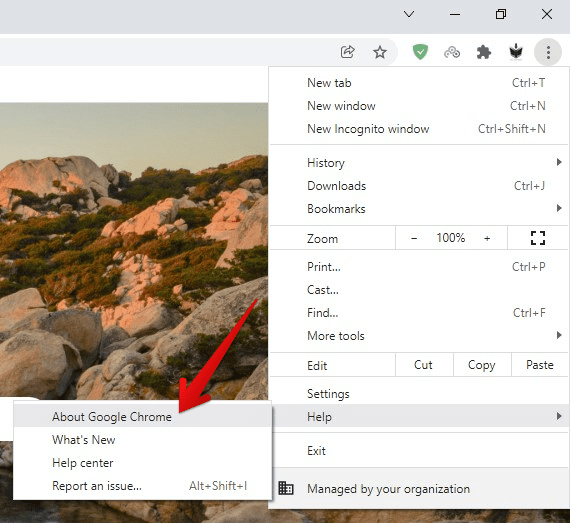Image resolution: width=570 pixels, height=523 pixels.
Task: Click the gray cloud extension icon
Action: point(452,52)
